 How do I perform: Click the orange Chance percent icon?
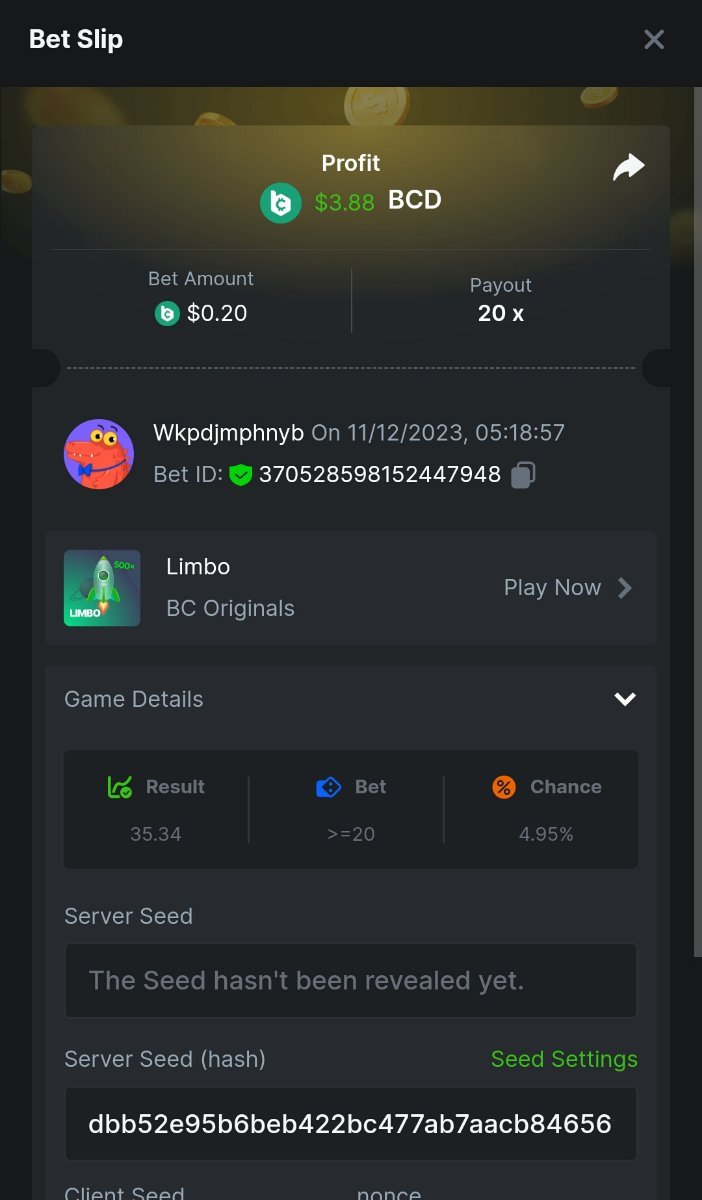tap(504, 787)
